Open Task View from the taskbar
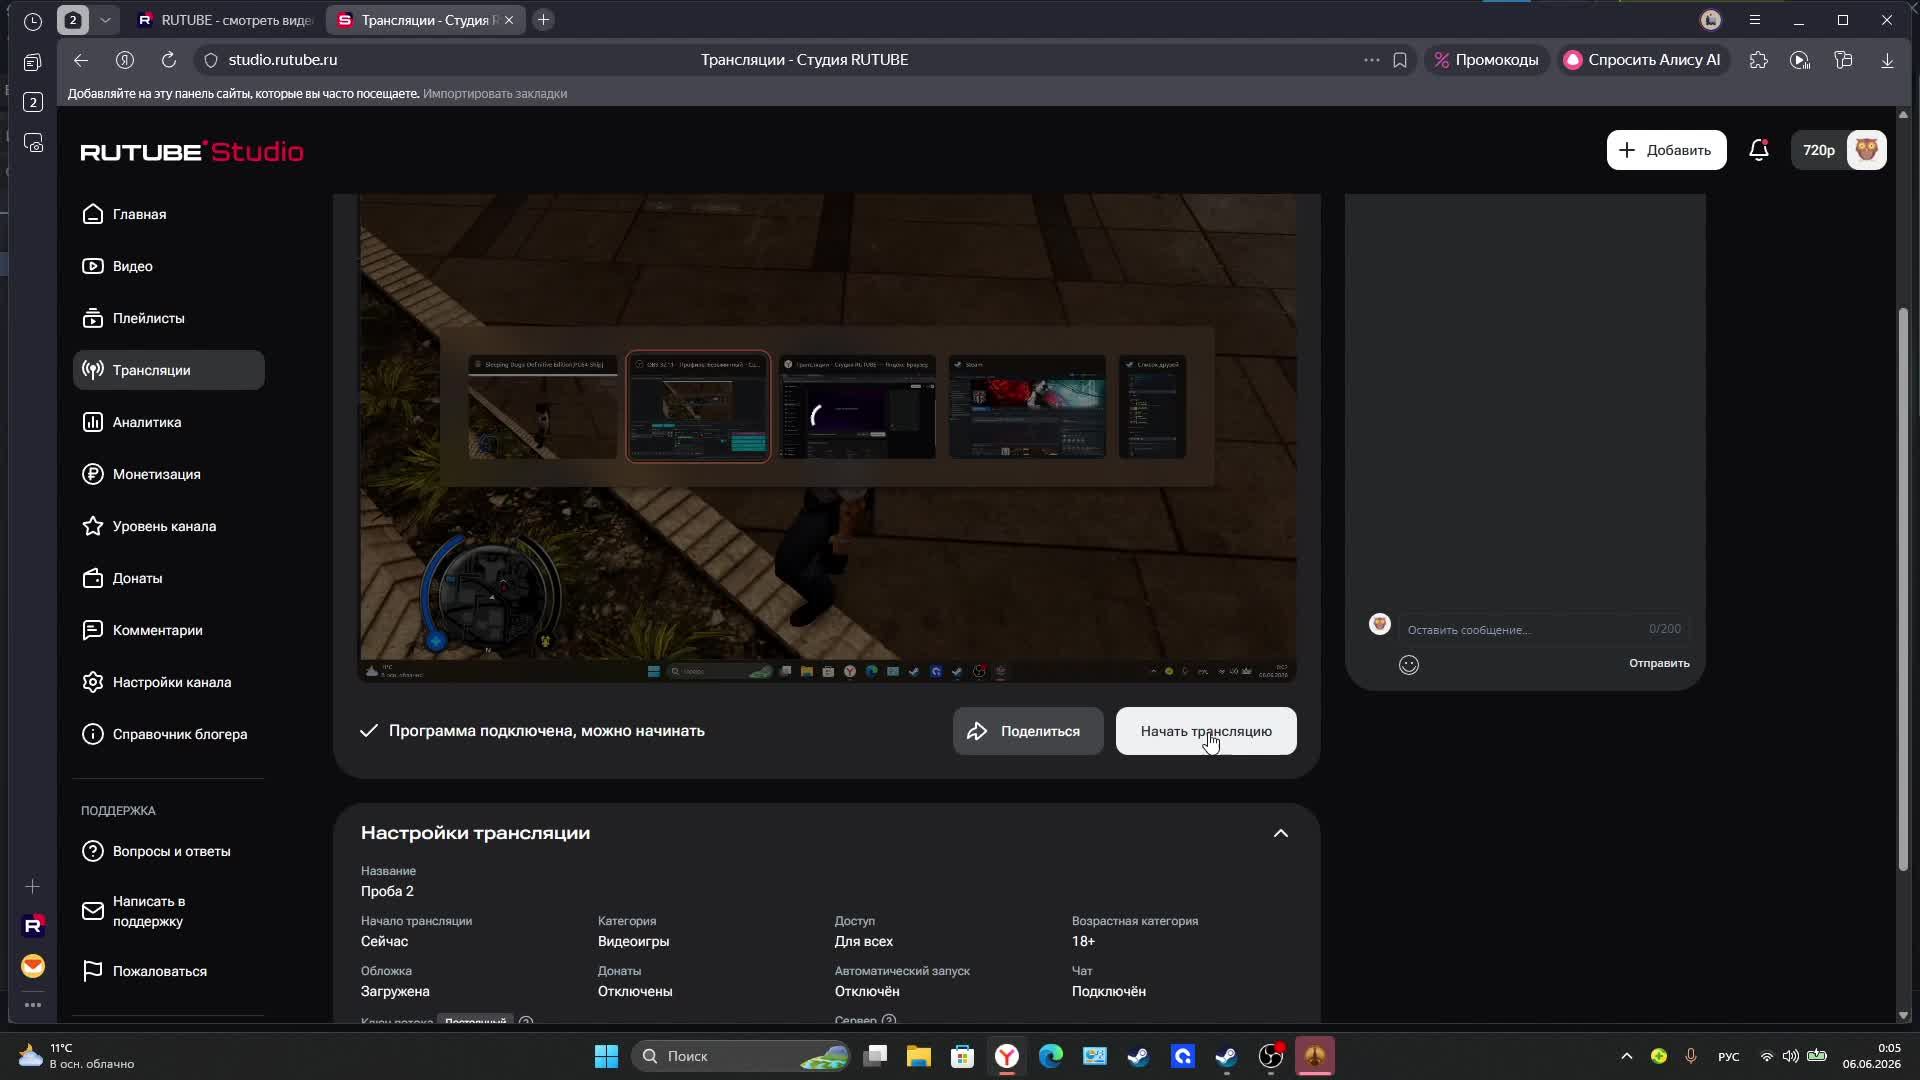Image resolution: width=1920 pixels, height=1080 pixels. (875, 1056)
